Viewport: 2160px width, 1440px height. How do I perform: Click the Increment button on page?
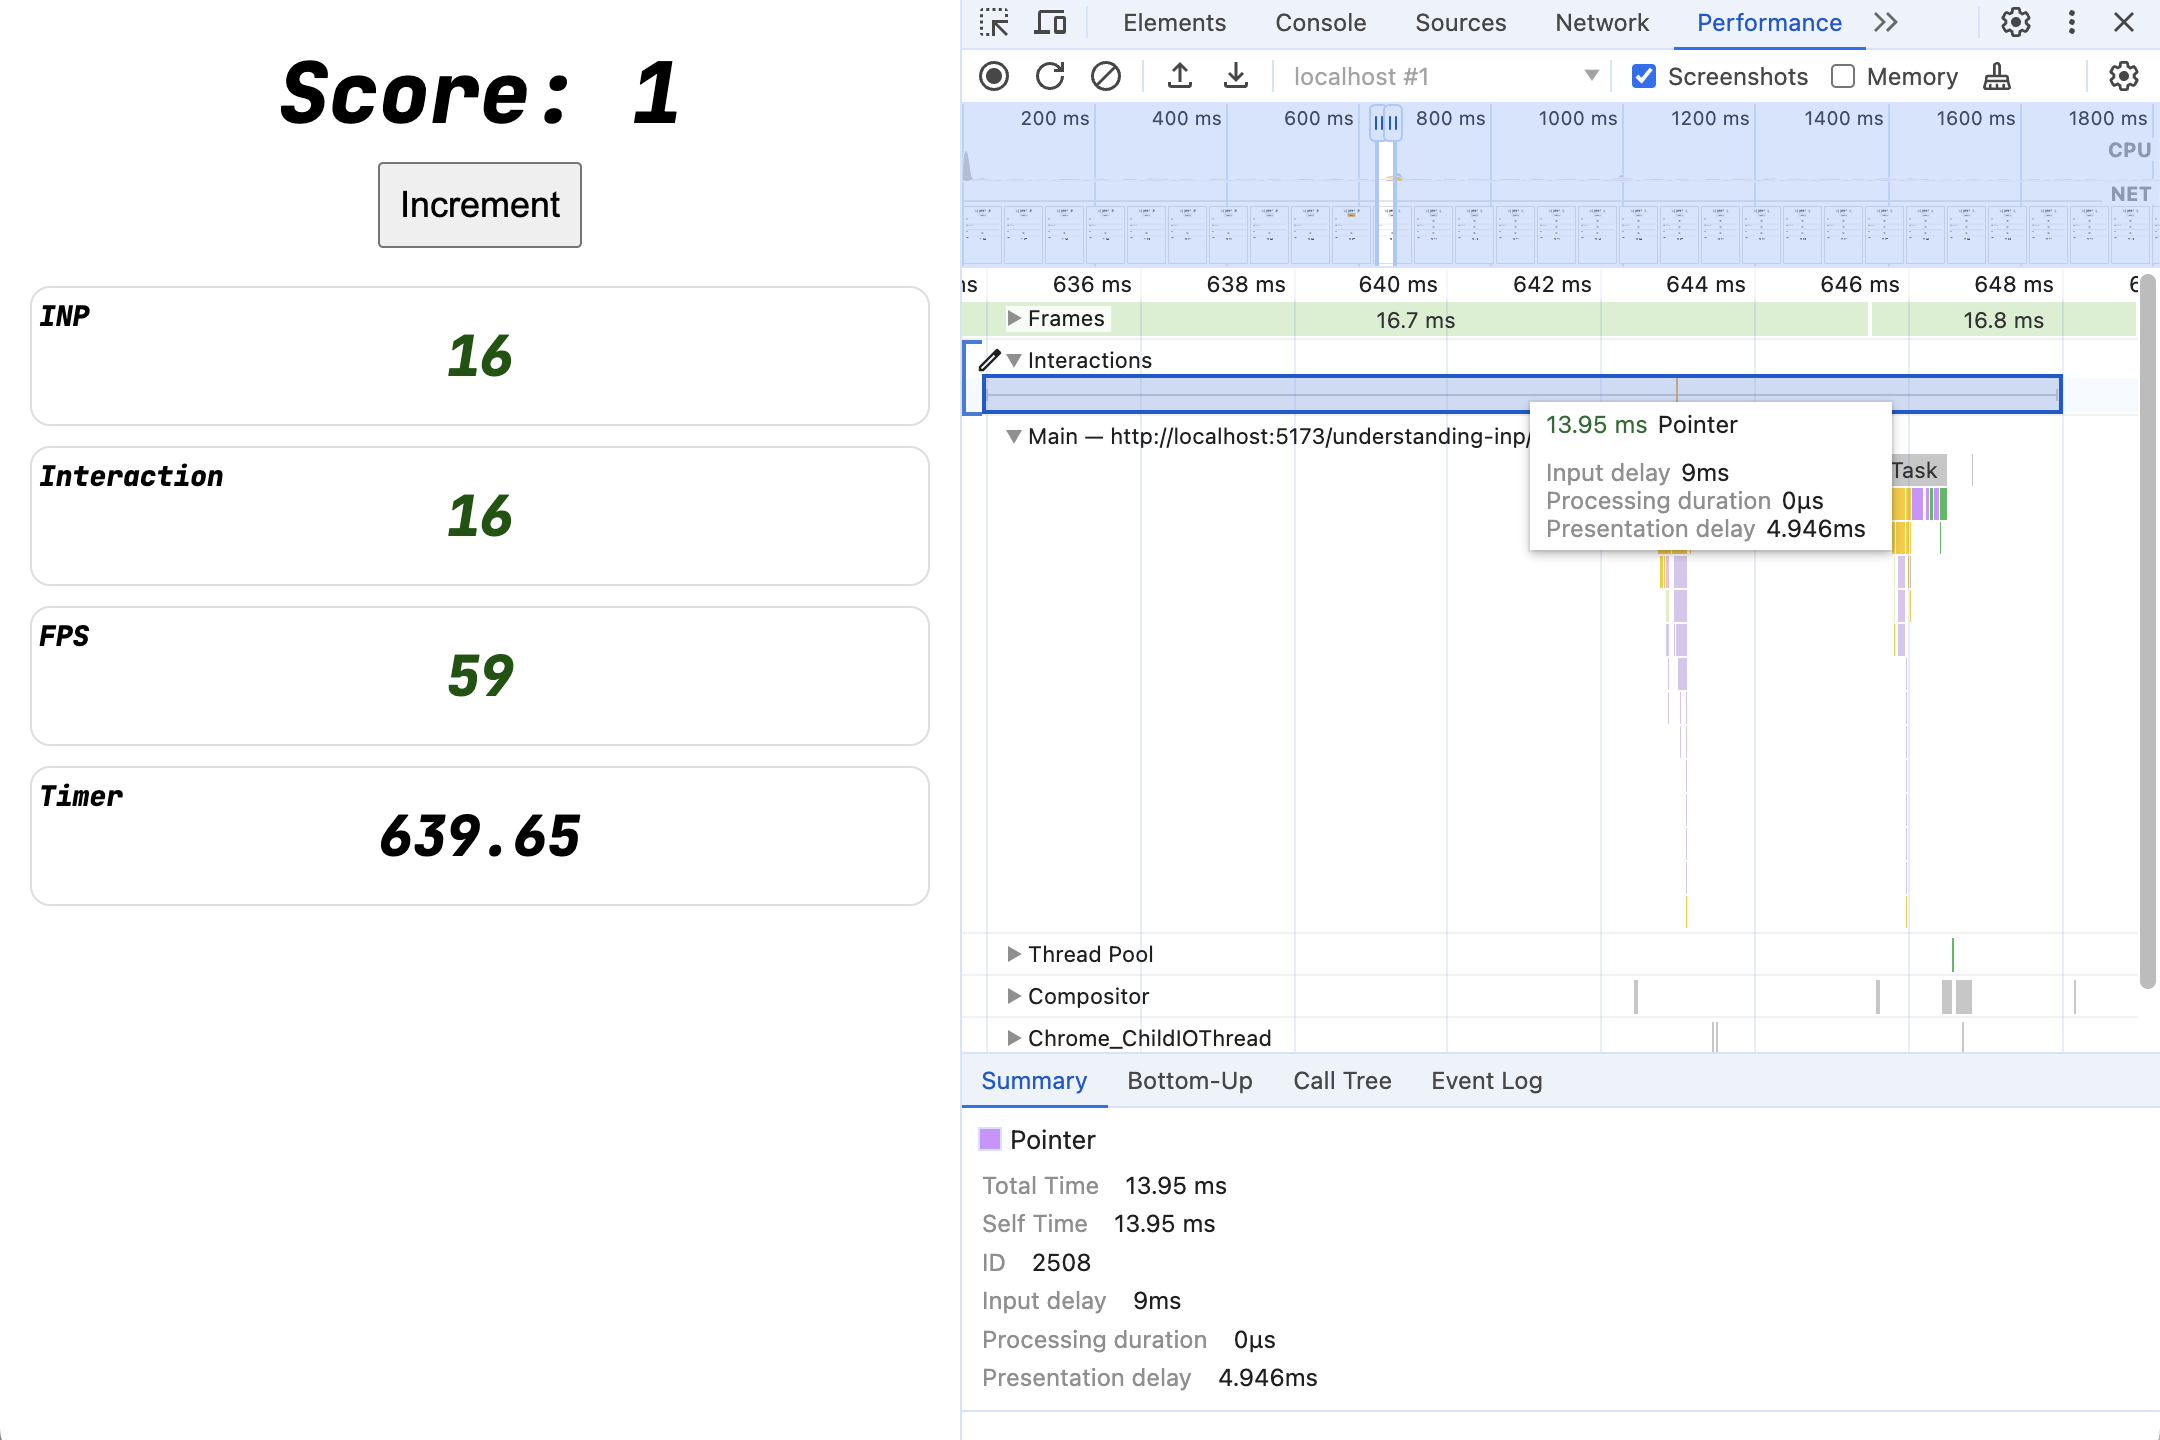coord(479,204)
